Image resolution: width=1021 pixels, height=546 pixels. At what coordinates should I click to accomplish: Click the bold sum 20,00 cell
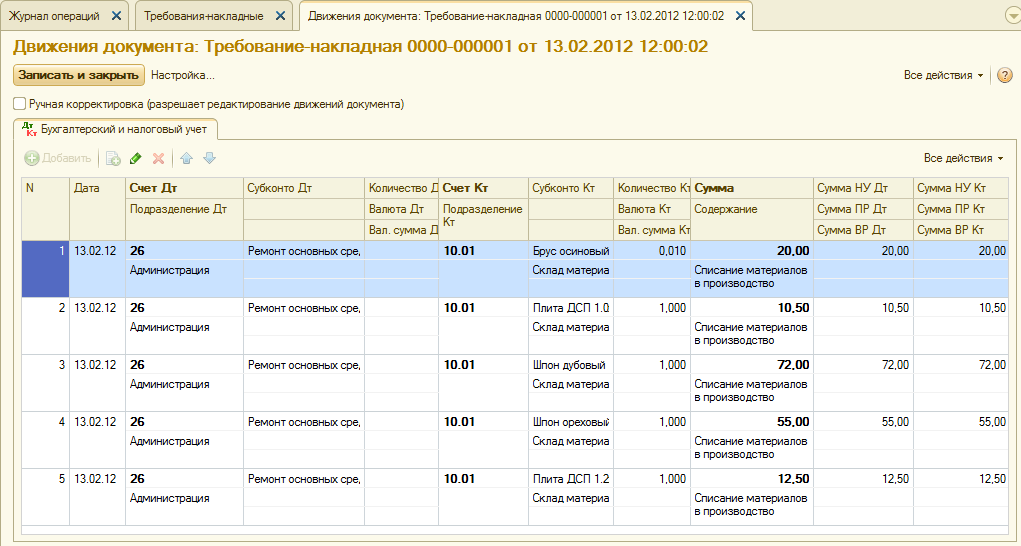[751, 251]
